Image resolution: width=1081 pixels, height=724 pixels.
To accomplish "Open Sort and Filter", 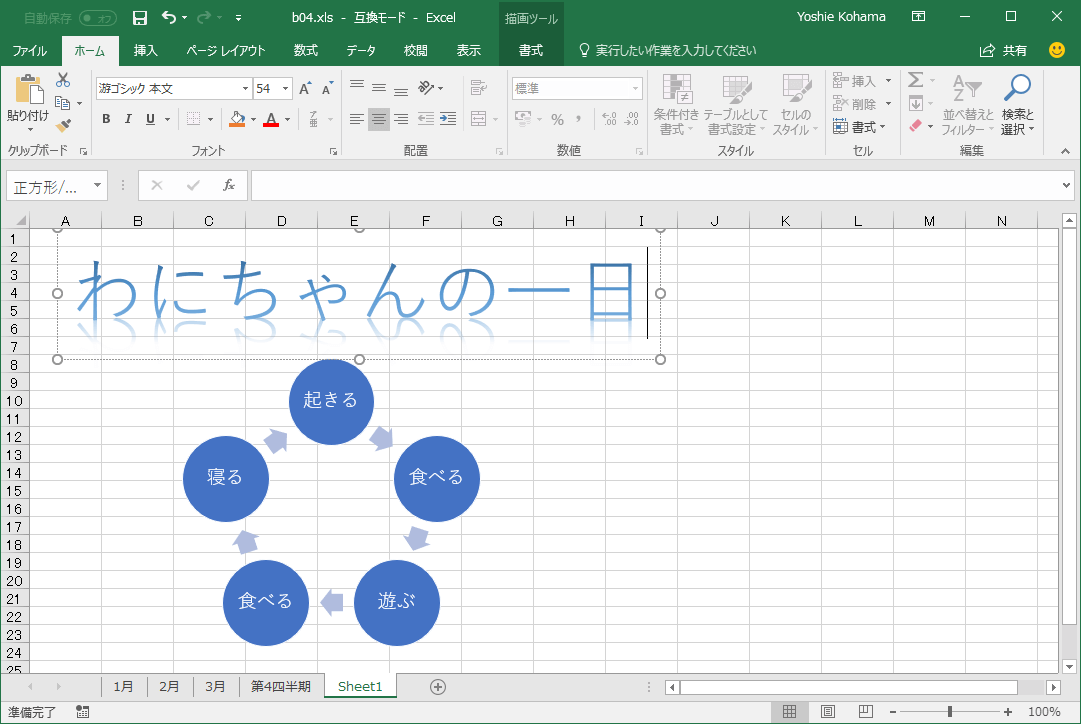I will (968, 105).
